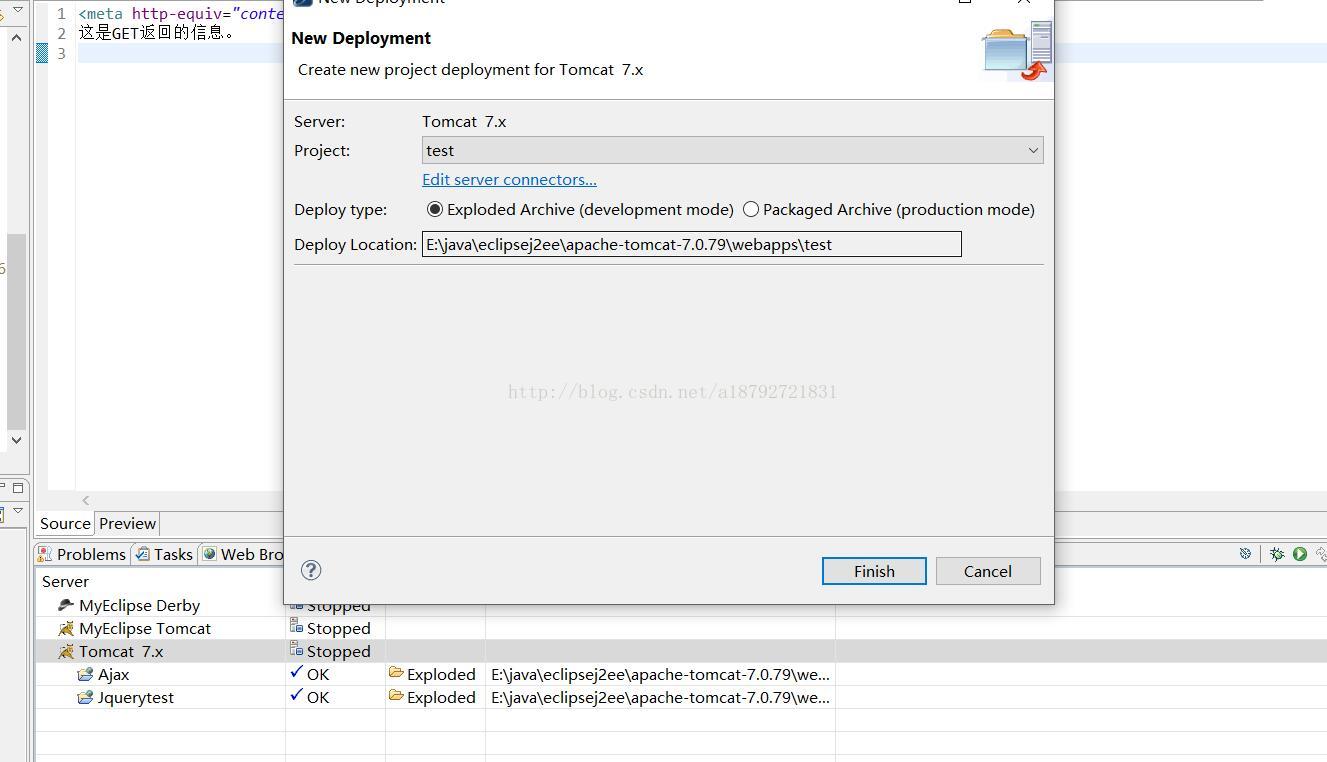Viewport: 1327px width, 762px height.
Task: Click the Jquerytest Exploded folder icon
Action: (x=396, y=696)
